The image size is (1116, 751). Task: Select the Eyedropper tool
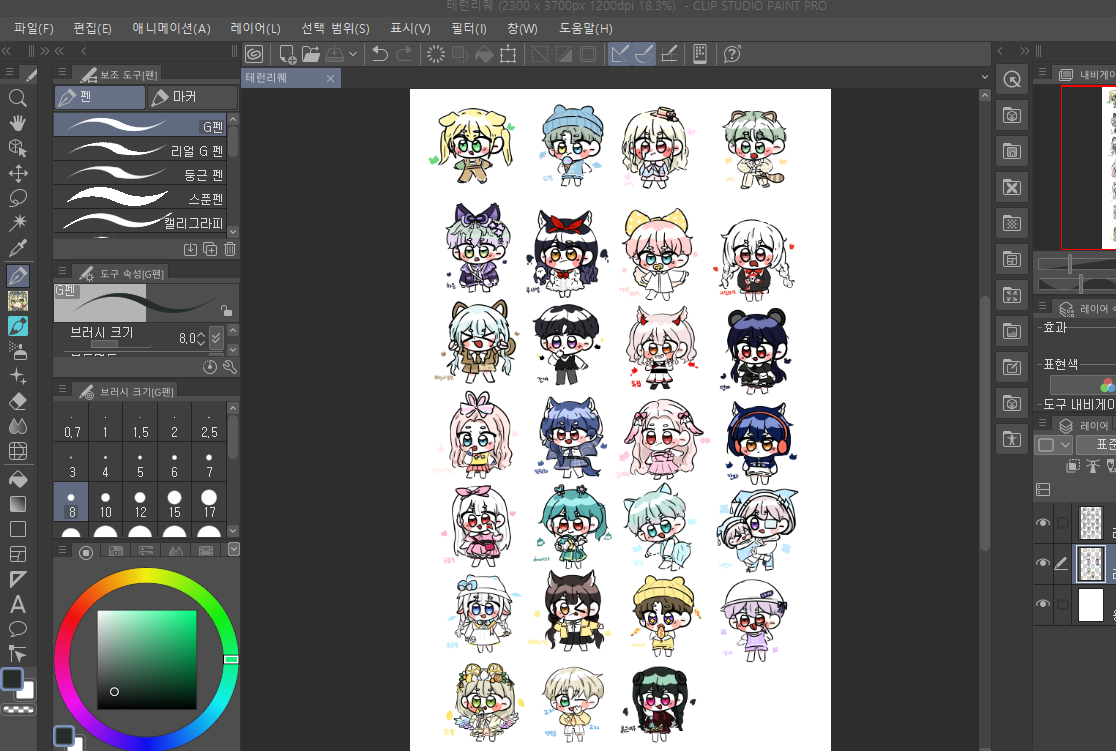18,248
